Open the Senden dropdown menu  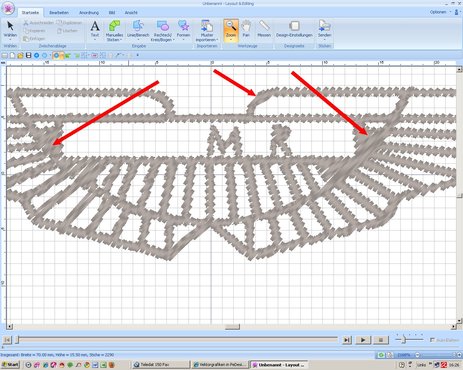(324, 30)
